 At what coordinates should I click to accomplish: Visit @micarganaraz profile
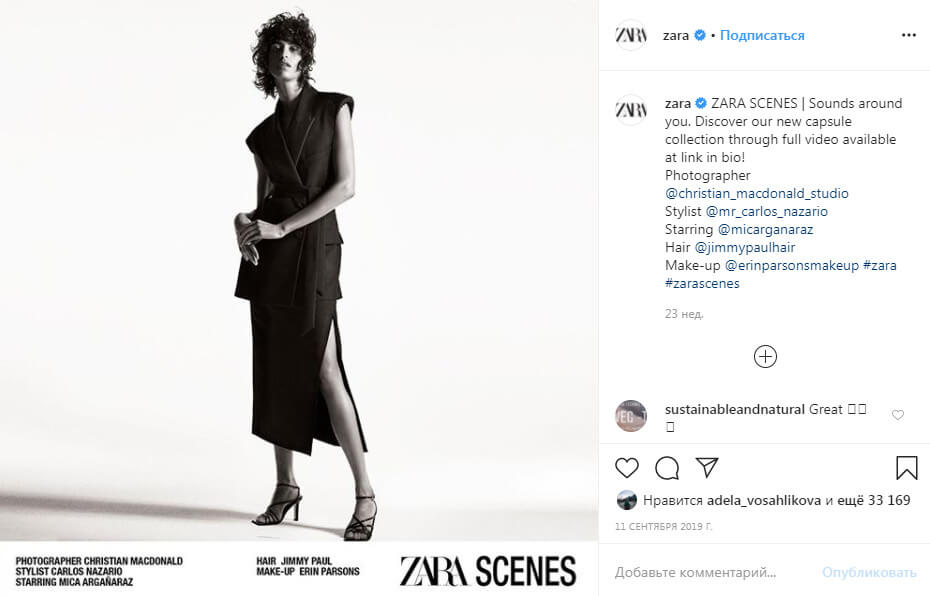pos(766,230)
